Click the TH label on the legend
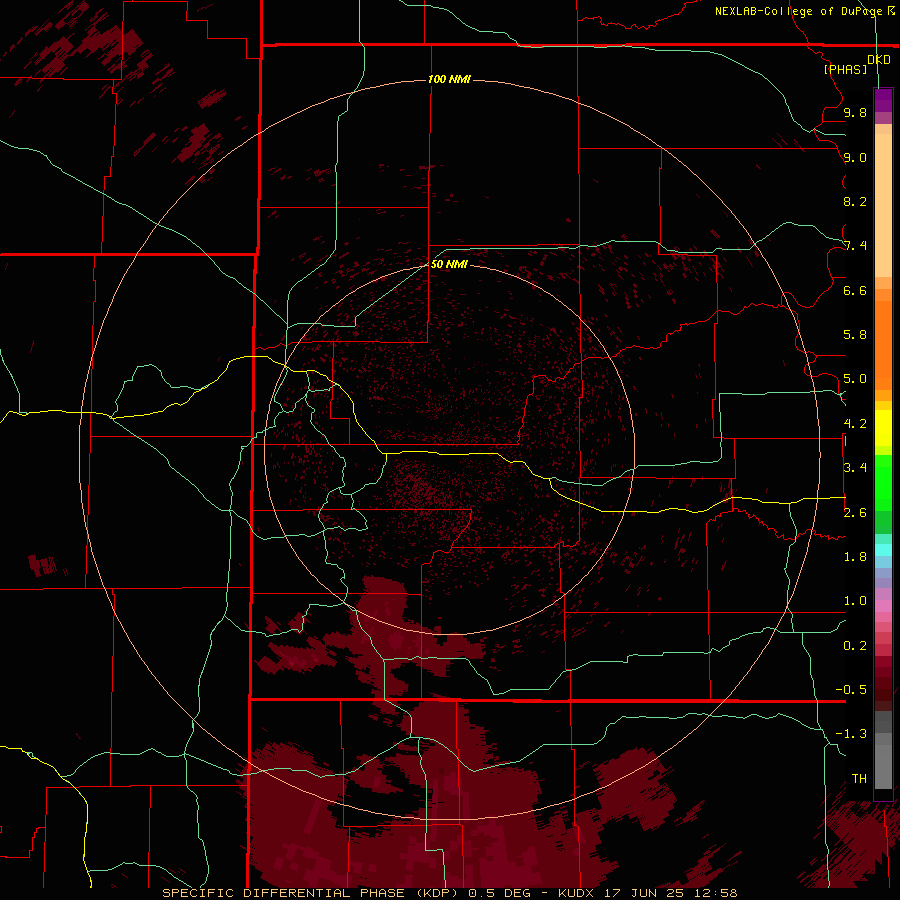Image resolution: width=900 pixels, height=900 pixels. 859,778
